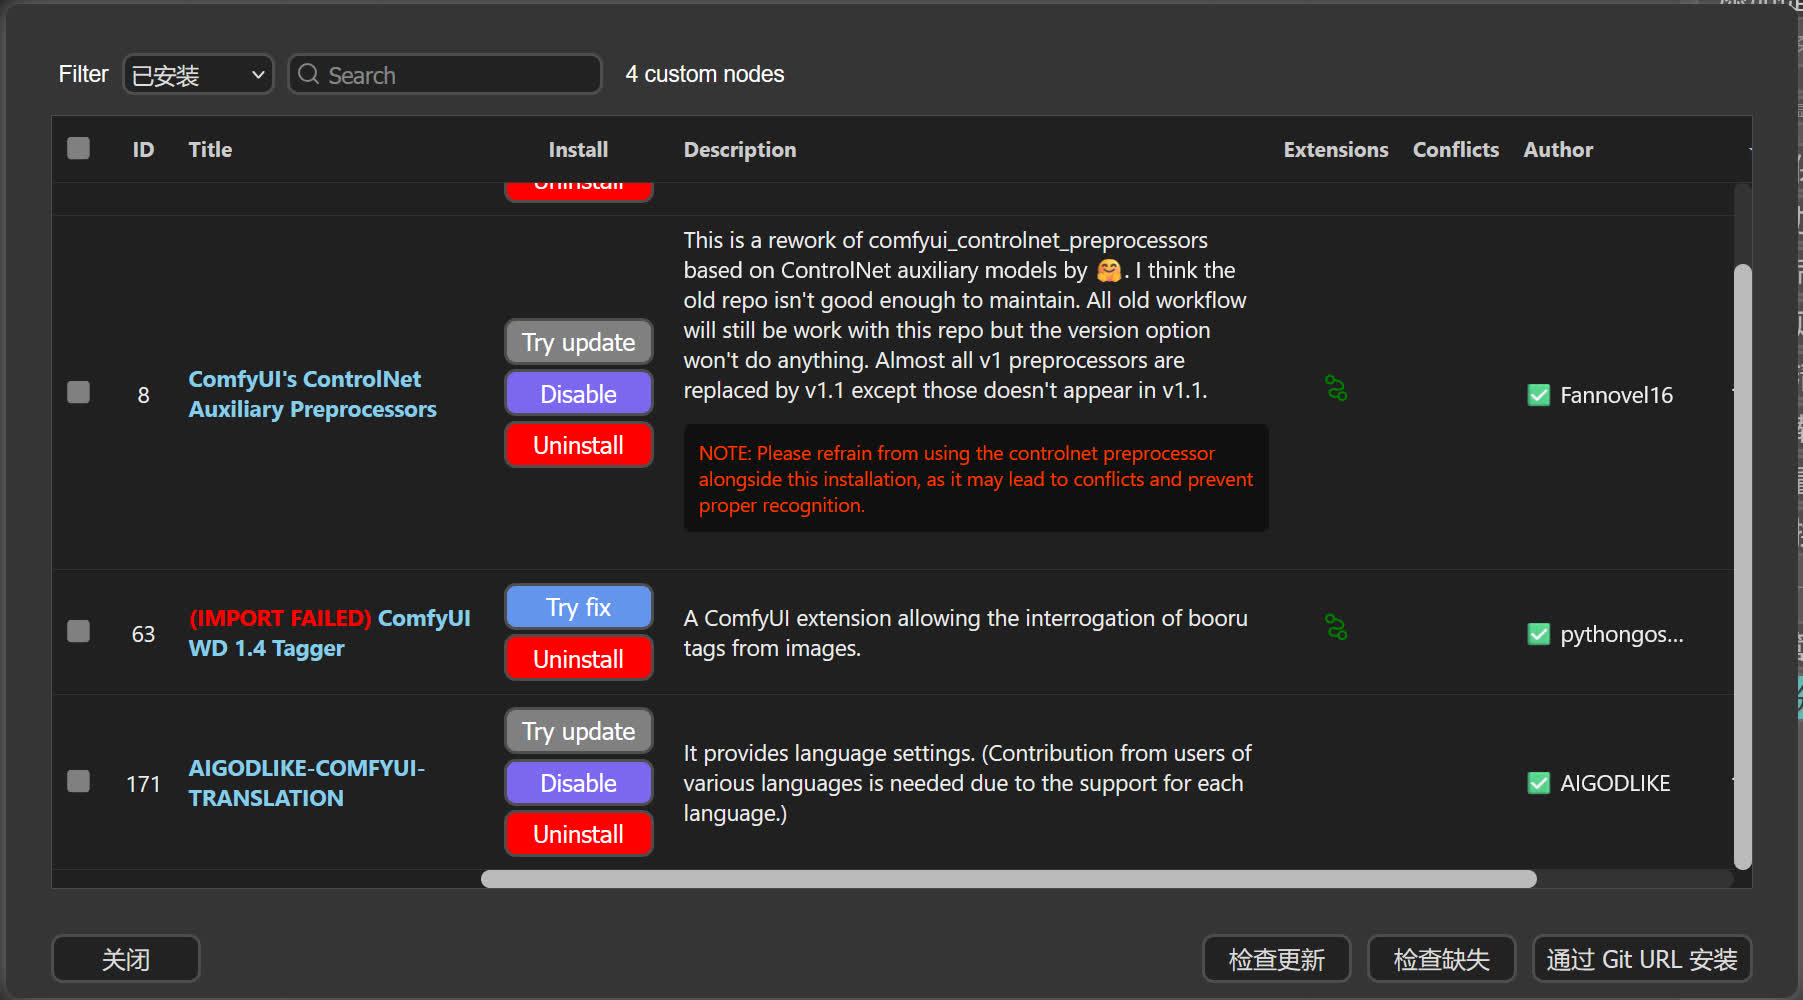Open the extension details icon for ControlNet Auxiliary Preprocessors
This screenshot has width=1803, height=1000.
pyautogui.click(x=1335, y=389)
